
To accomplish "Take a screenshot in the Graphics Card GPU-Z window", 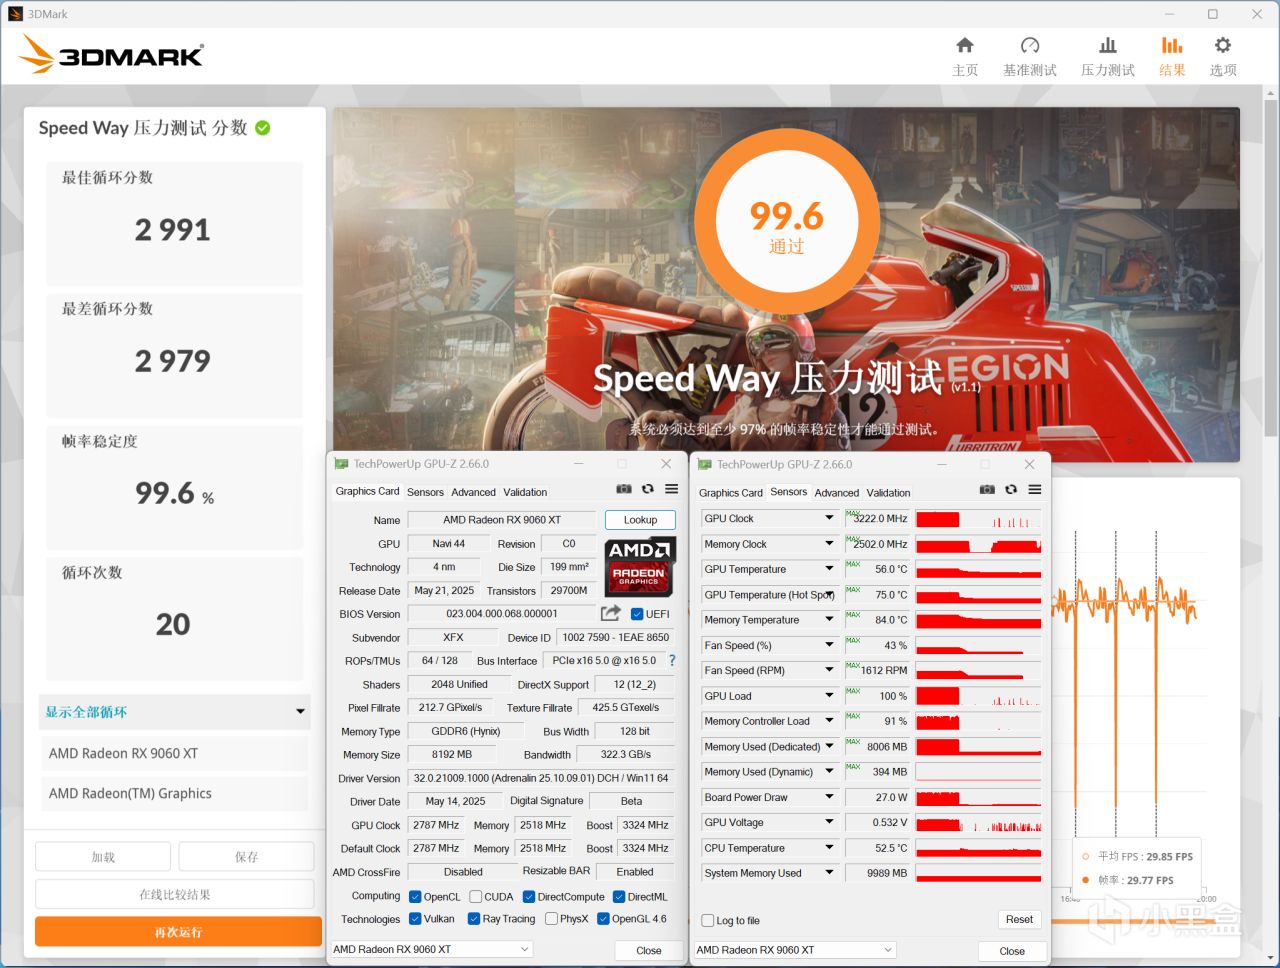I will tap(624, 489).
